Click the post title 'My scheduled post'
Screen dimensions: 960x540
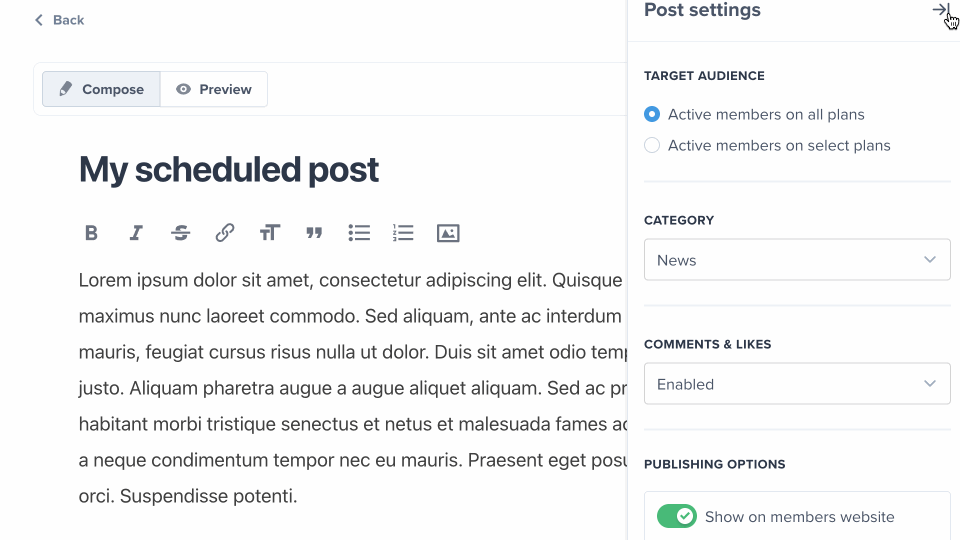pyautogui.click(x=229, y=170)
